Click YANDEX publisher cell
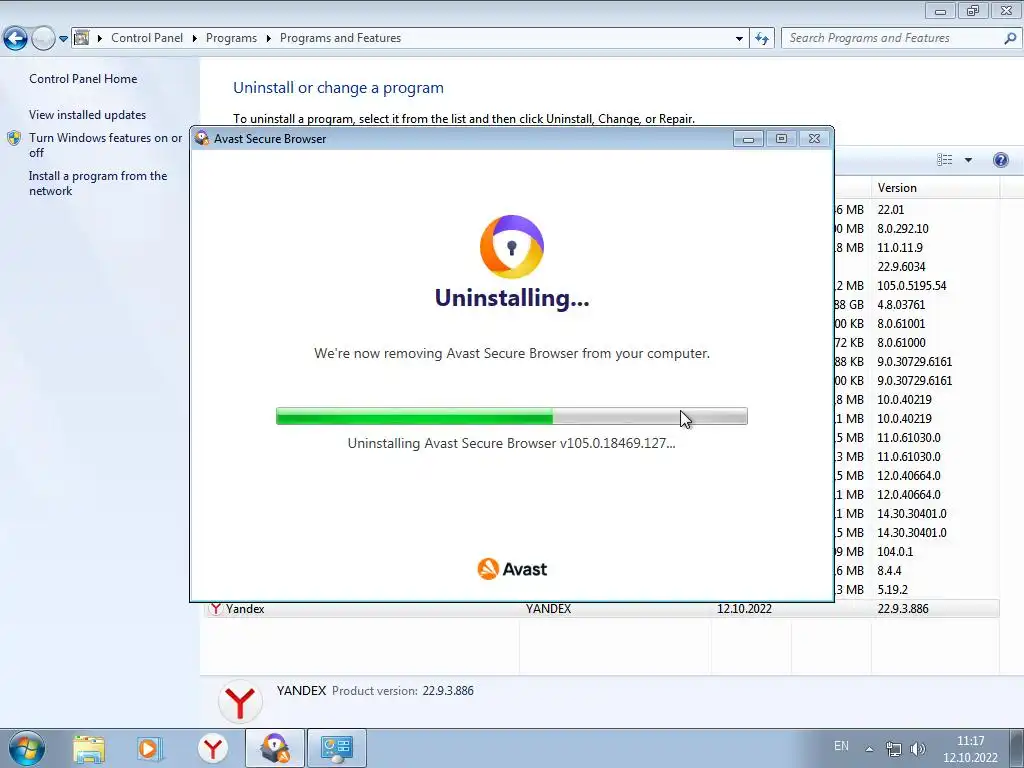1024x768 pixels. 549,609
